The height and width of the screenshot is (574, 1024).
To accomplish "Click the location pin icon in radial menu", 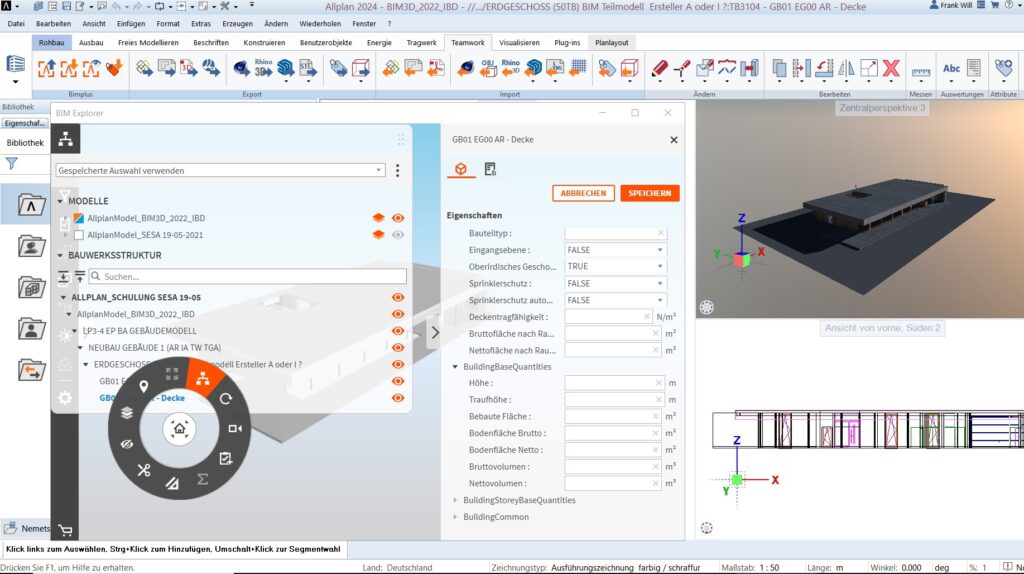I will [143, 386].
